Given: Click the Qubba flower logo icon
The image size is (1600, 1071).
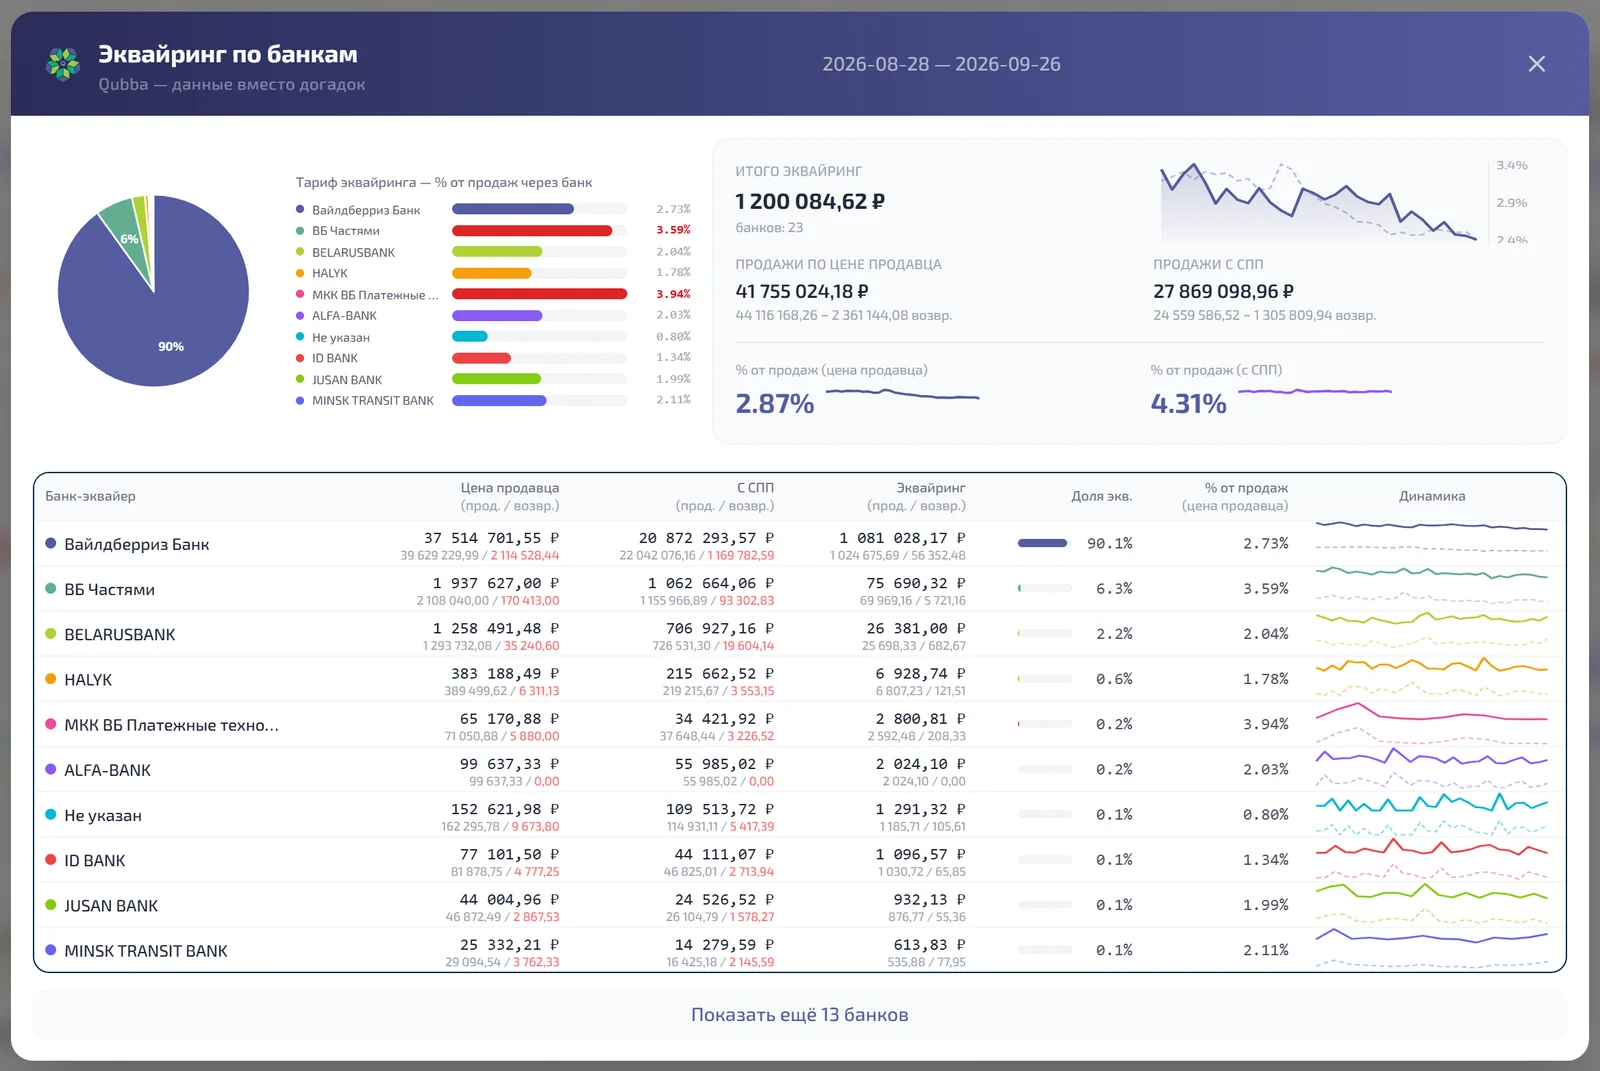Looking at the screenshot, I should (x=63, y=64).
